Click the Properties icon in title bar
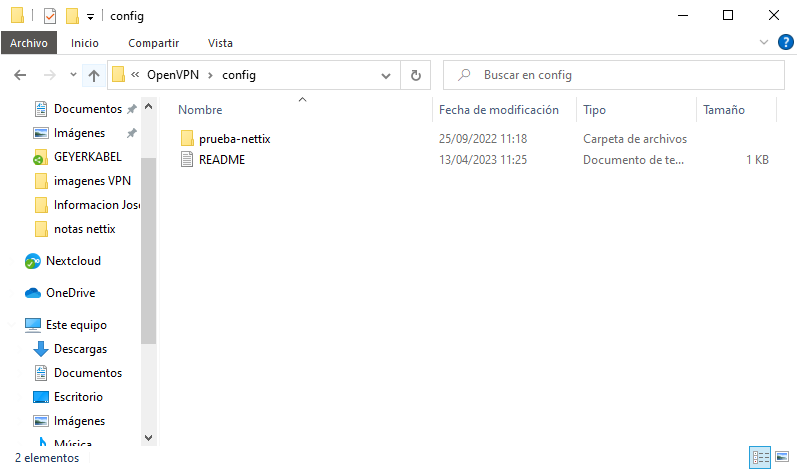798x470 pixels. (50, 16)
